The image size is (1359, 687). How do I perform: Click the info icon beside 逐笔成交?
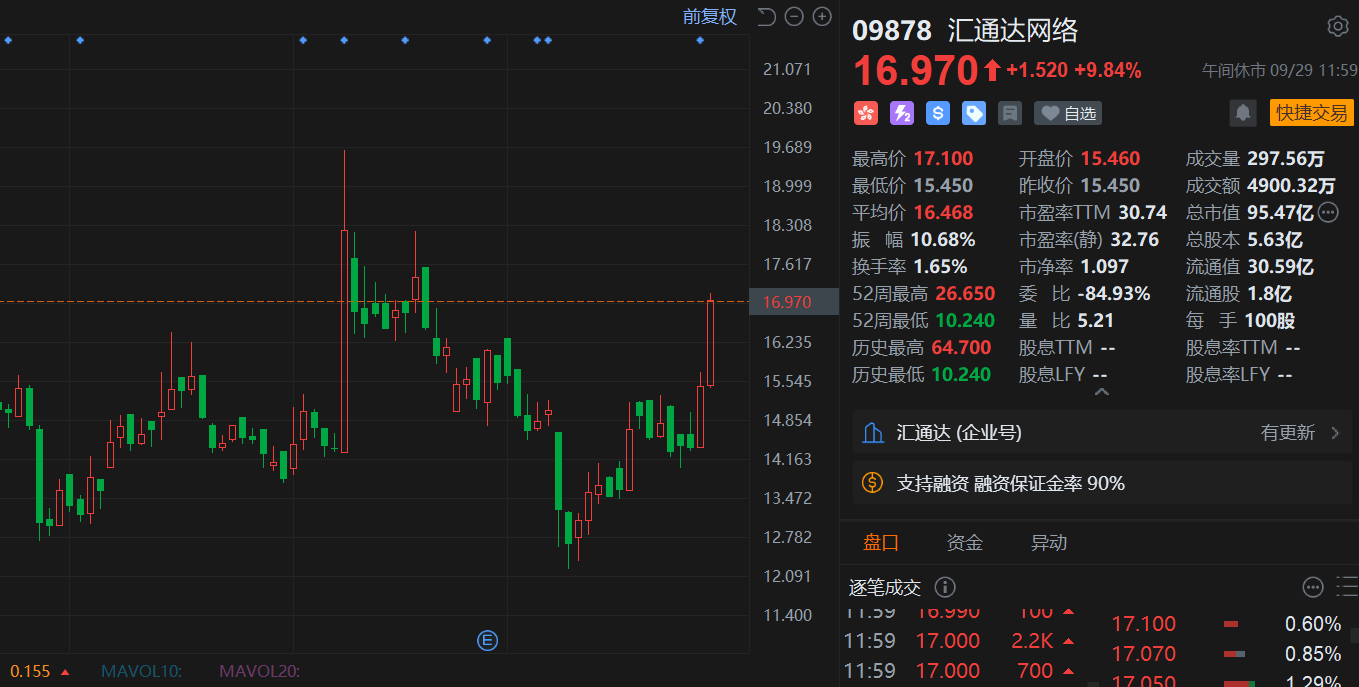pyautogui.click(x=945, y=587)
